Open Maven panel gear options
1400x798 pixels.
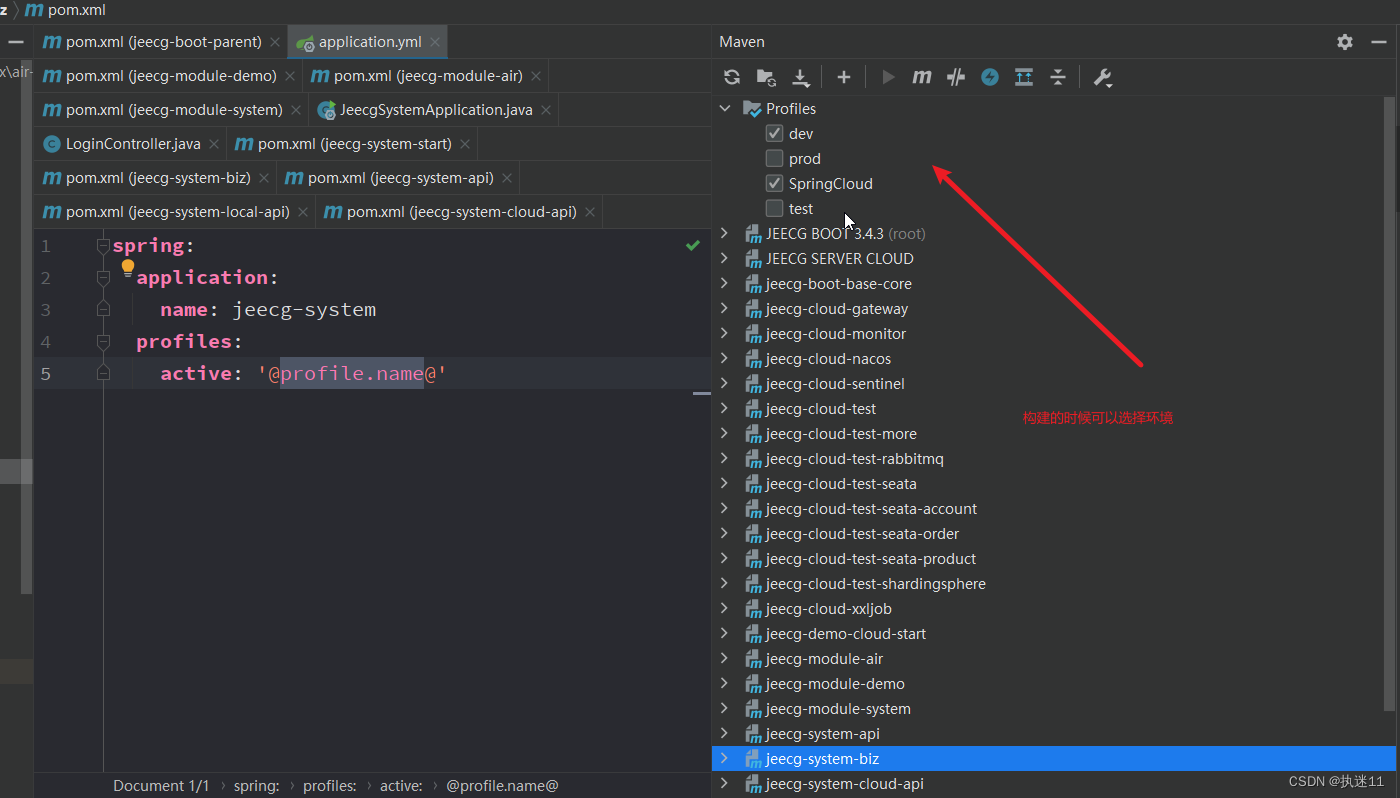click(x=1345, y=42)
